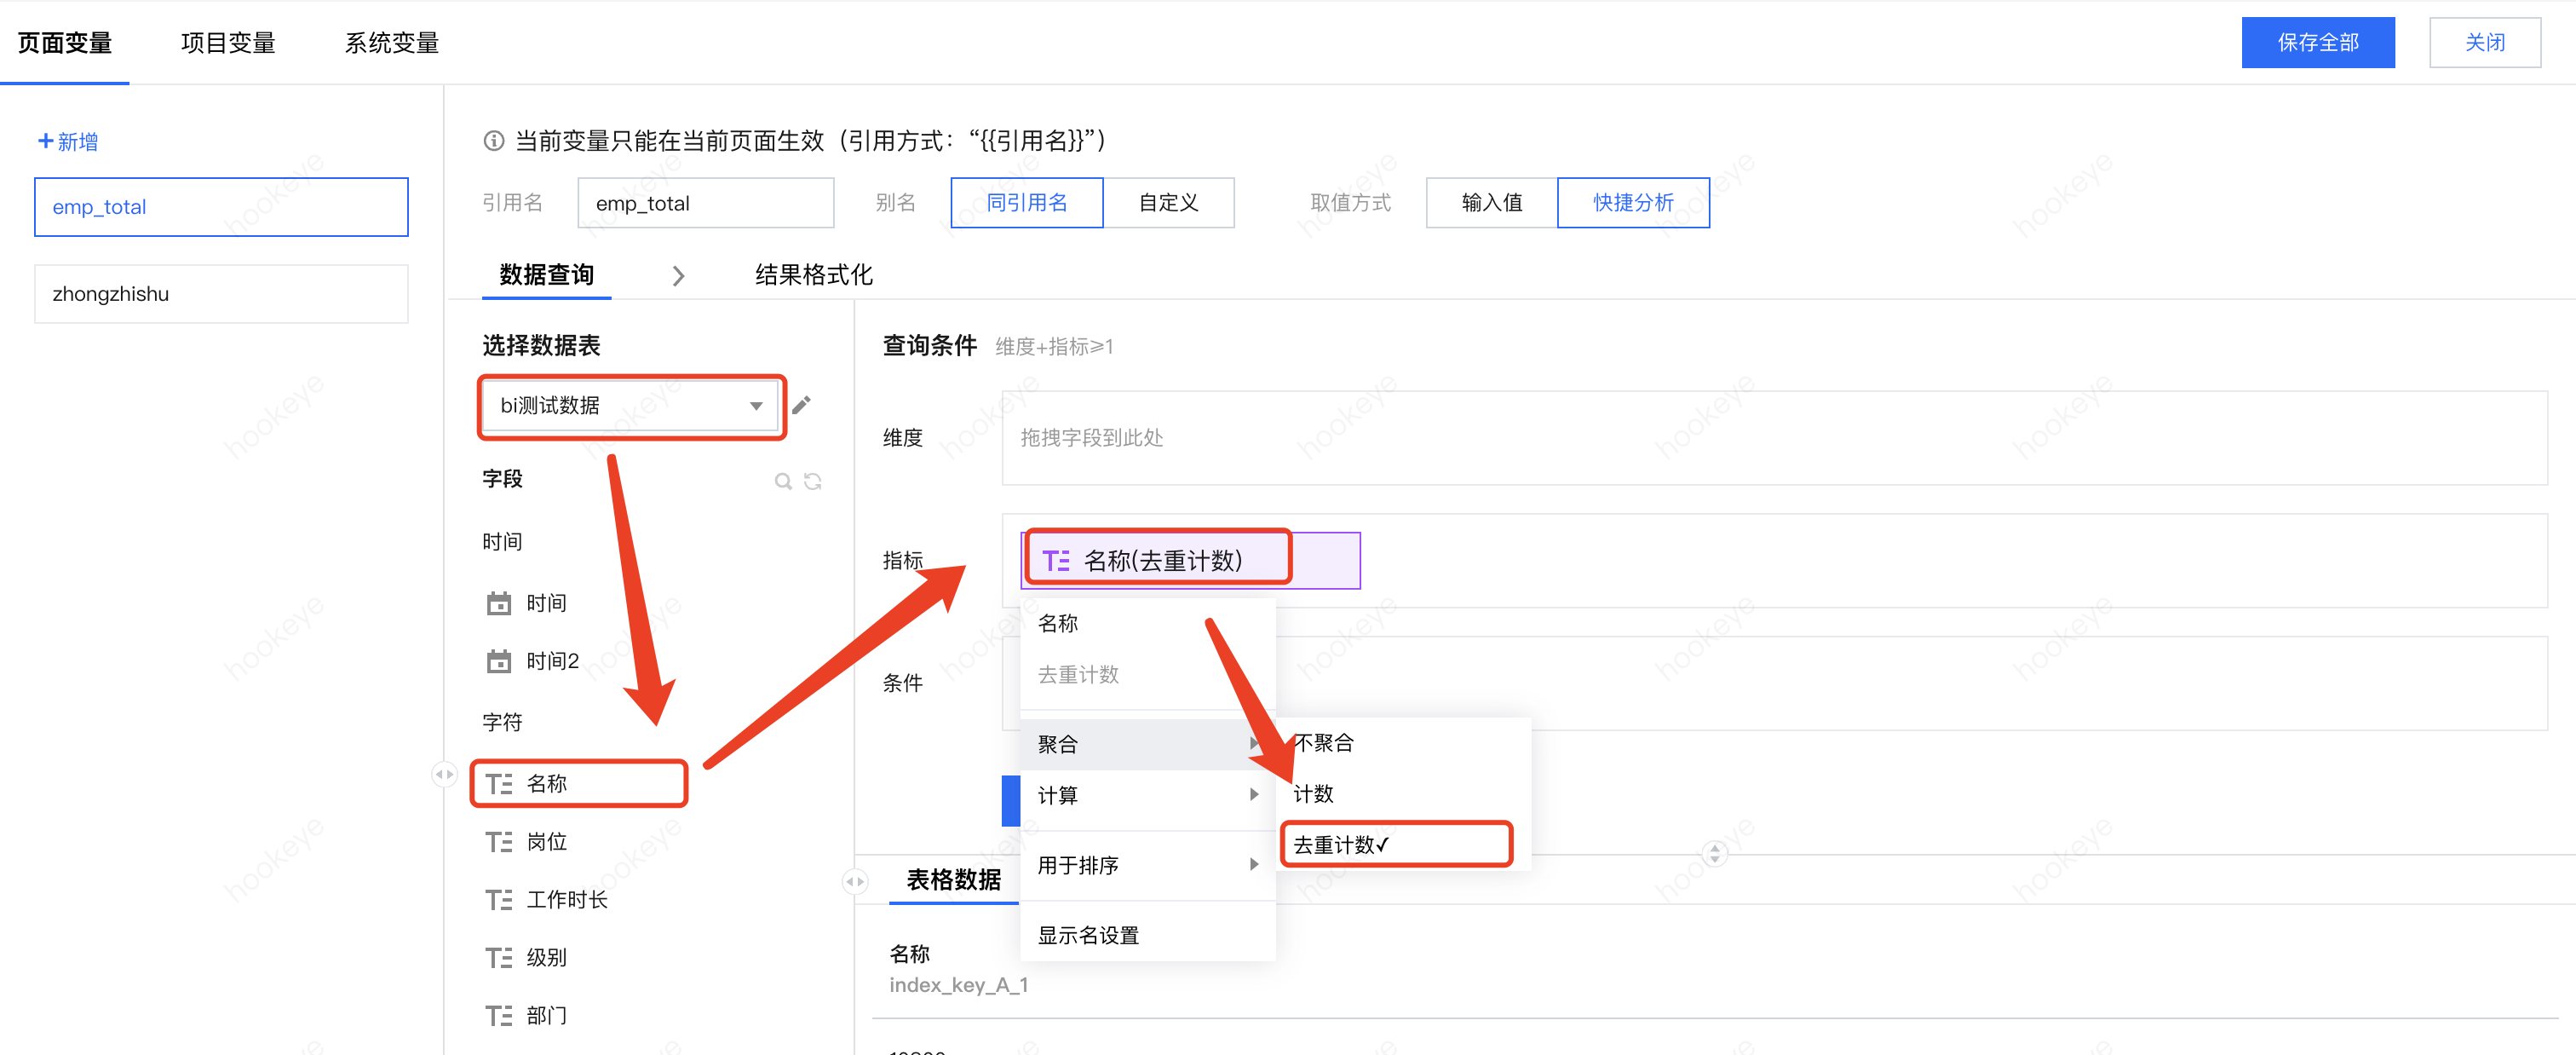Click the pencil edit icon beside data table
Viewport: 2576px width, 1055px height.
click(801, 405)
